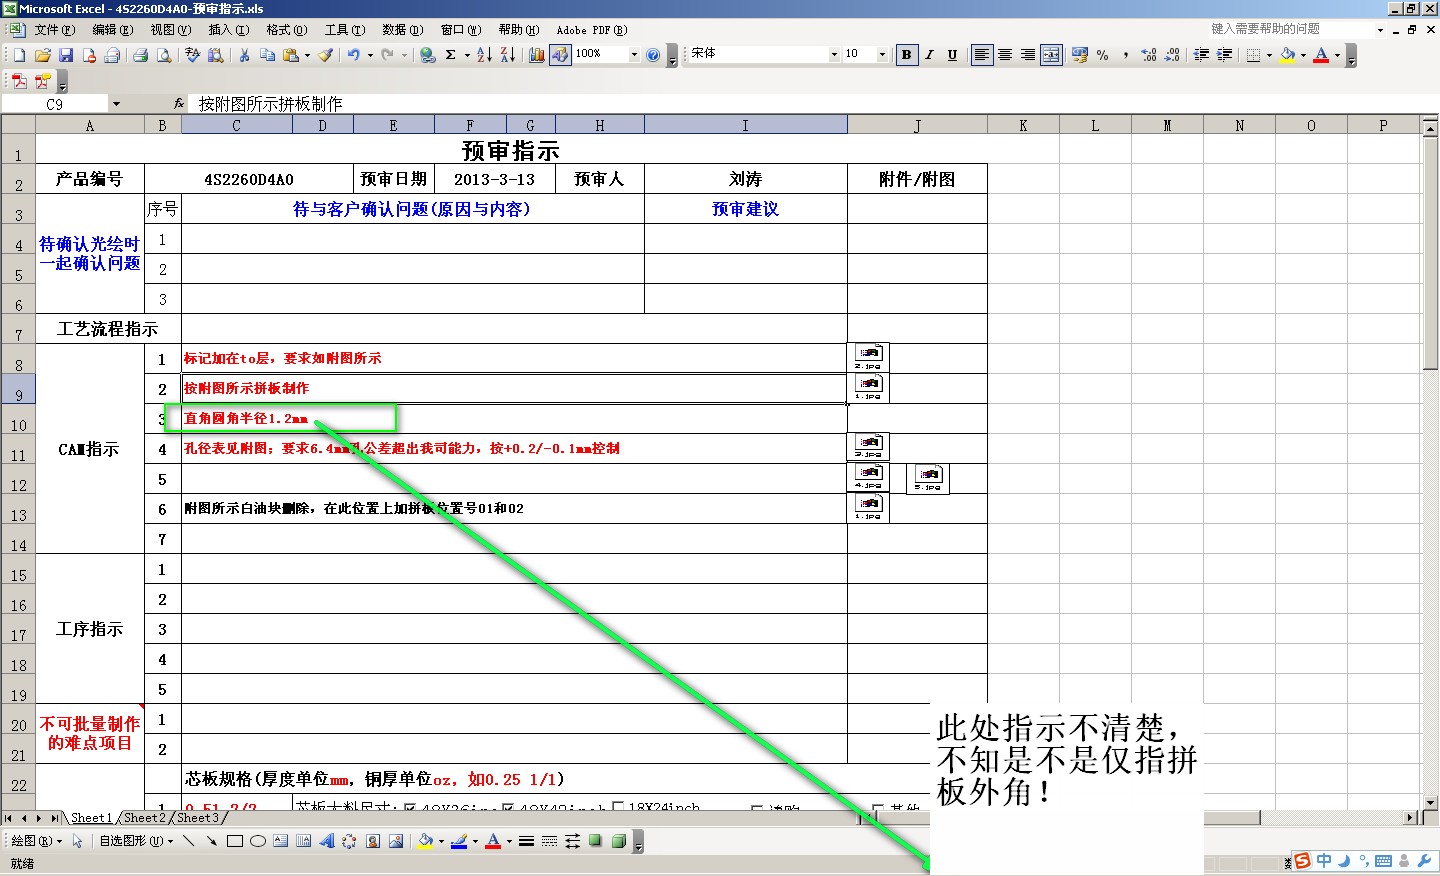The height and width of the screenshot is (876, 1440).
Task: Click the help question search box
Action: (x=1290, y=29)
